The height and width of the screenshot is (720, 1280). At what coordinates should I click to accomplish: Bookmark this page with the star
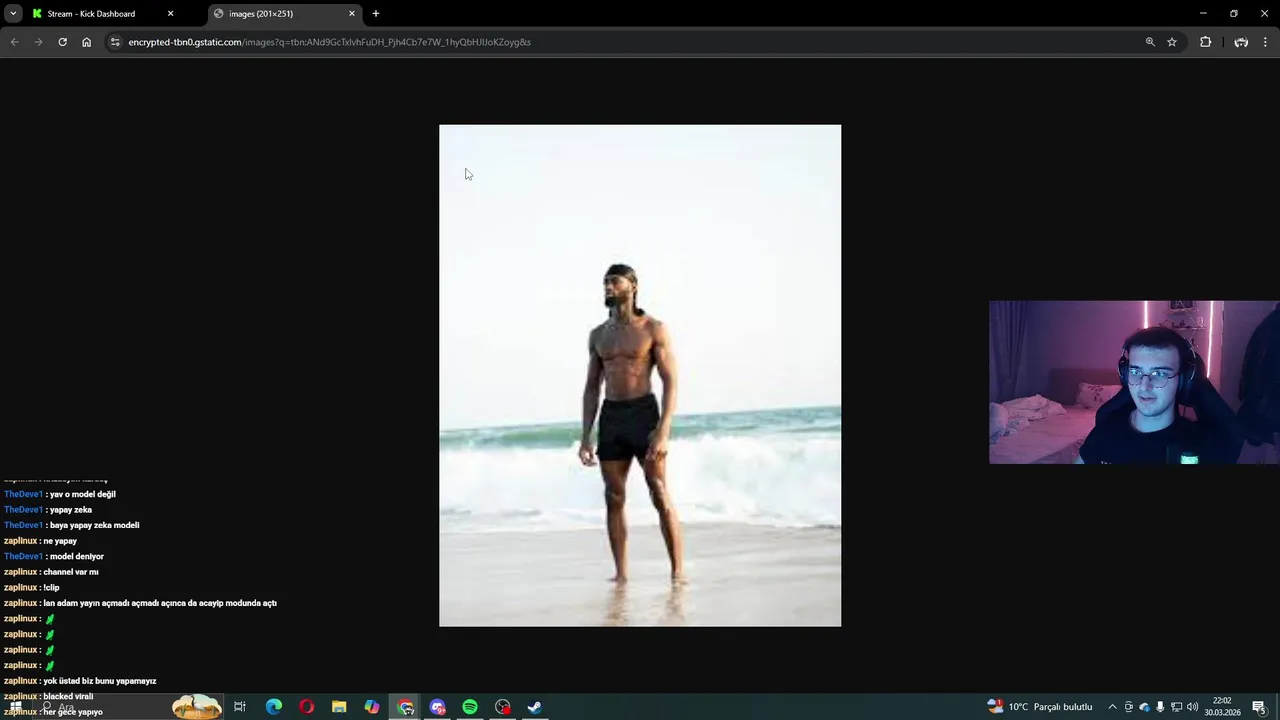[1172, 42]
